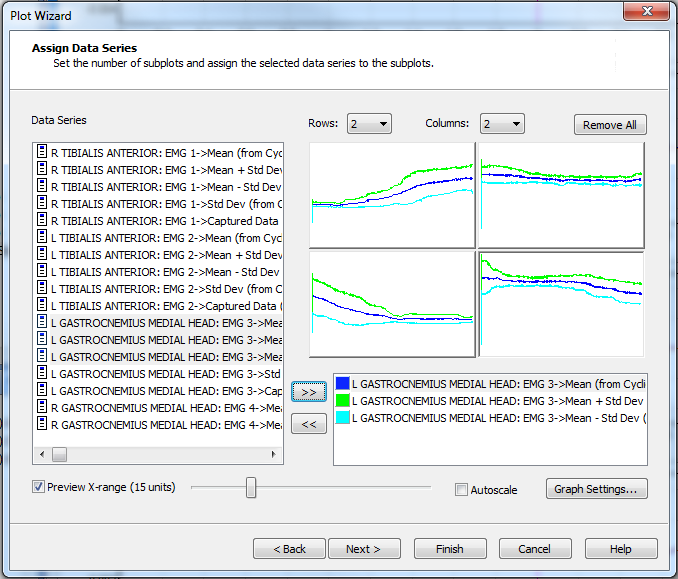The image size is (678, 579).
Task: Click the Data Series horizontal scrollbar thumb
Action: click(60, 454)
